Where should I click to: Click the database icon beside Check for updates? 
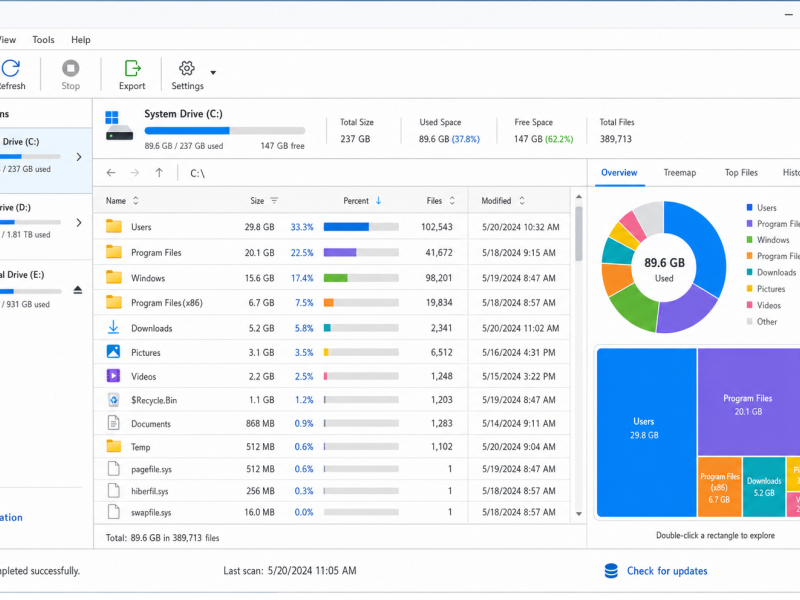tap(611, 571)
